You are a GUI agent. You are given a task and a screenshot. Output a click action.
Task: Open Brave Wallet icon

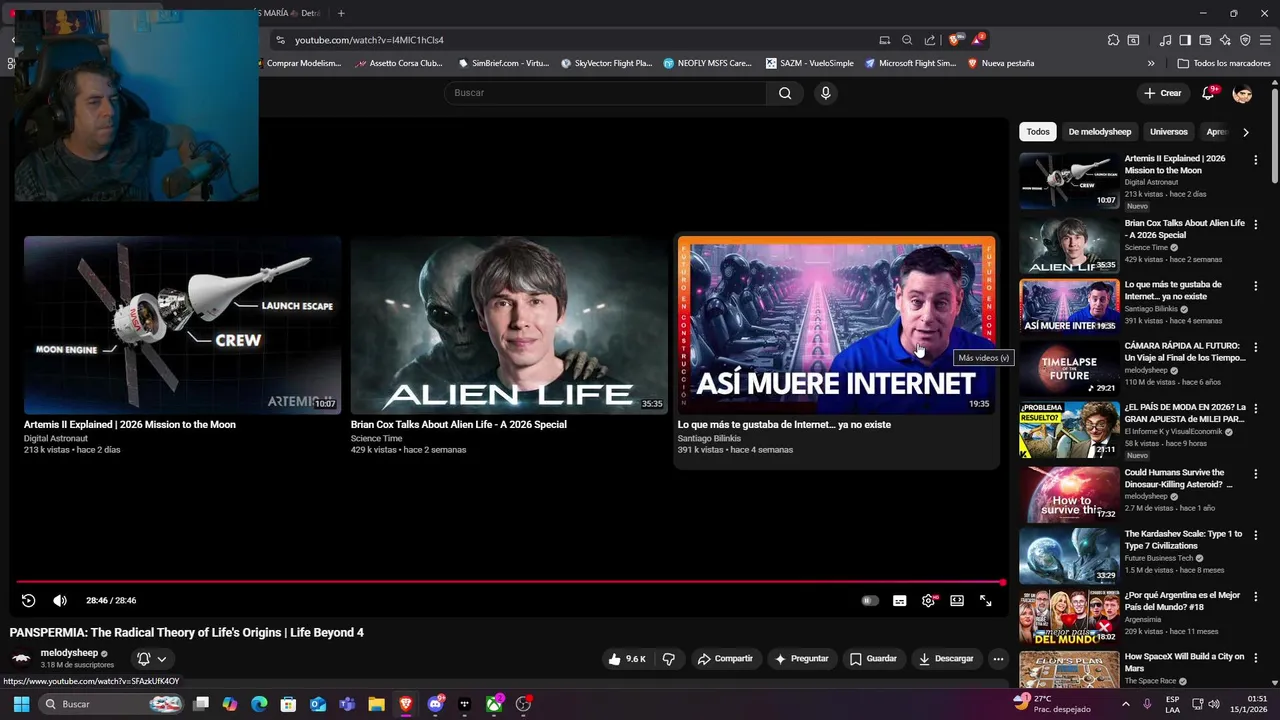(x=1205, y=40)
